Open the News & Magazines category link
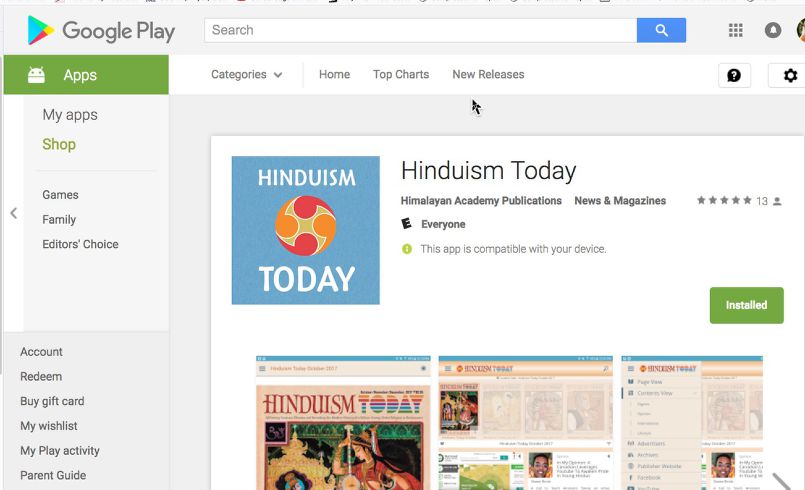This screenshot has width=805, height=490. pos(620,201)
